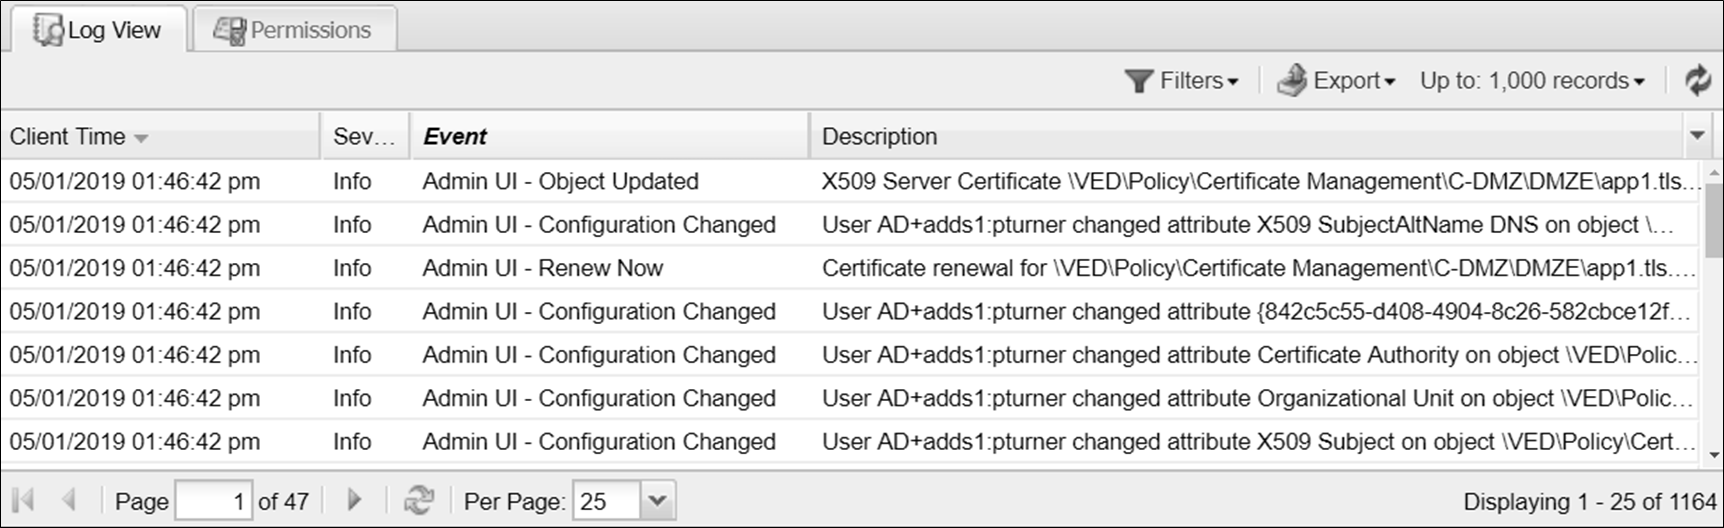
Task: Go to the first page arrow
Action: [x=23, y=500]
